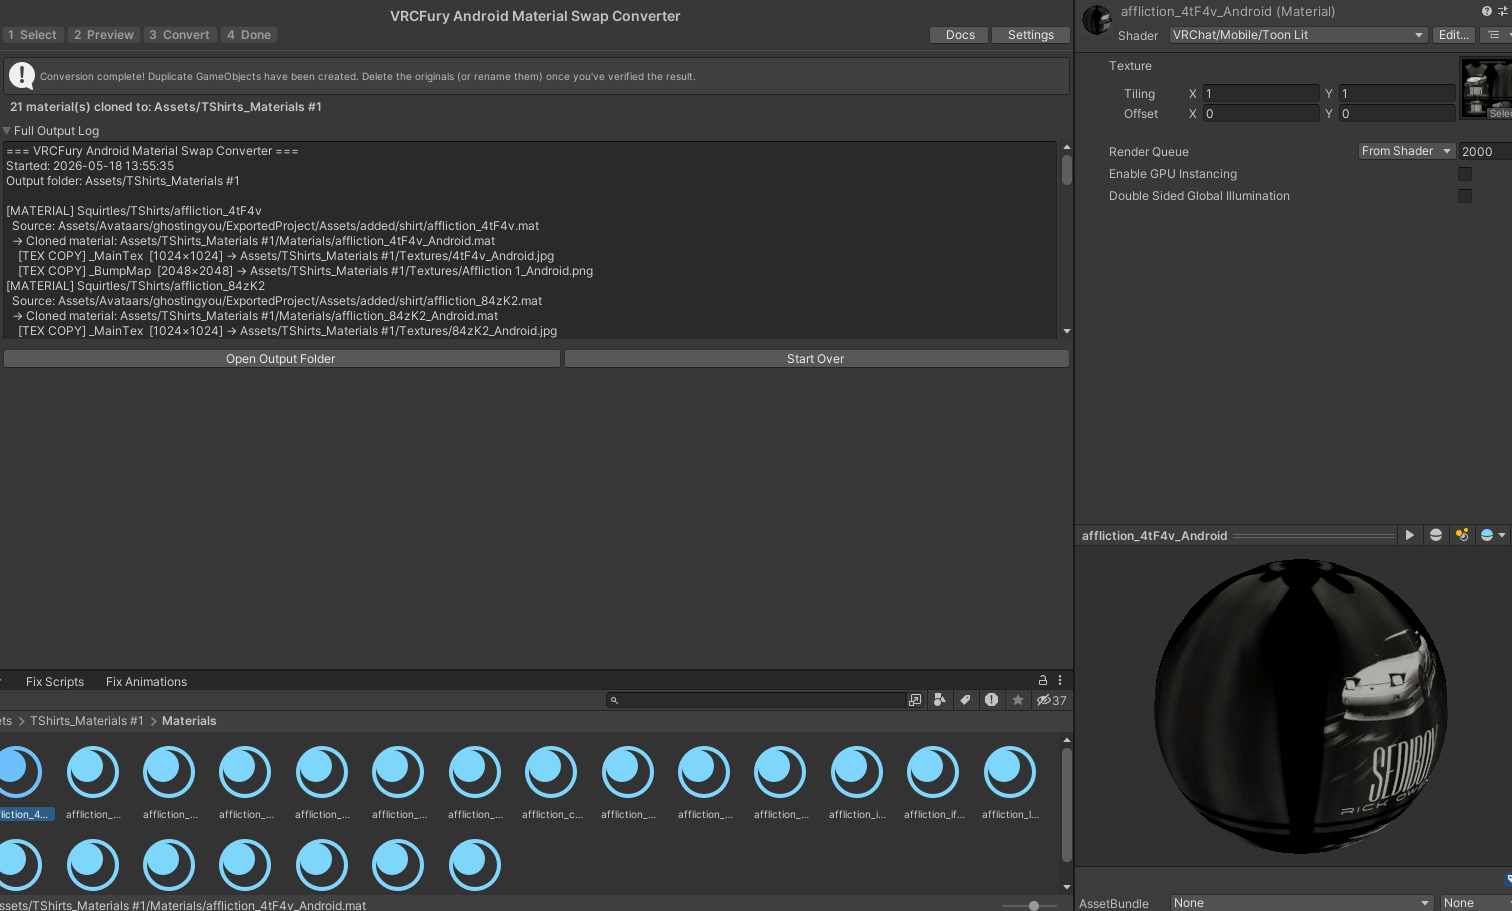Open the Fix Scripts tab
Screen dimensions: 1512x911
pyautogui.click(x=55, y=682)
